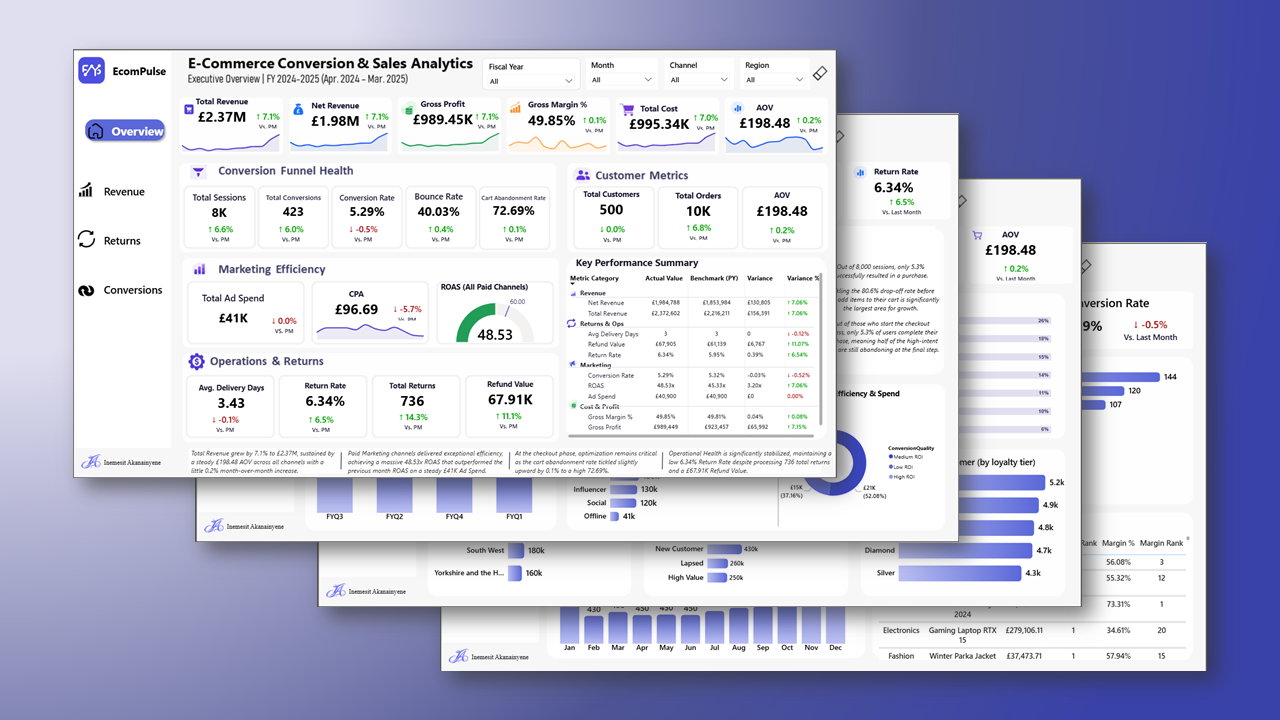Click the eraser icon in the third window
1280x720 pixels.
(962, 201)
